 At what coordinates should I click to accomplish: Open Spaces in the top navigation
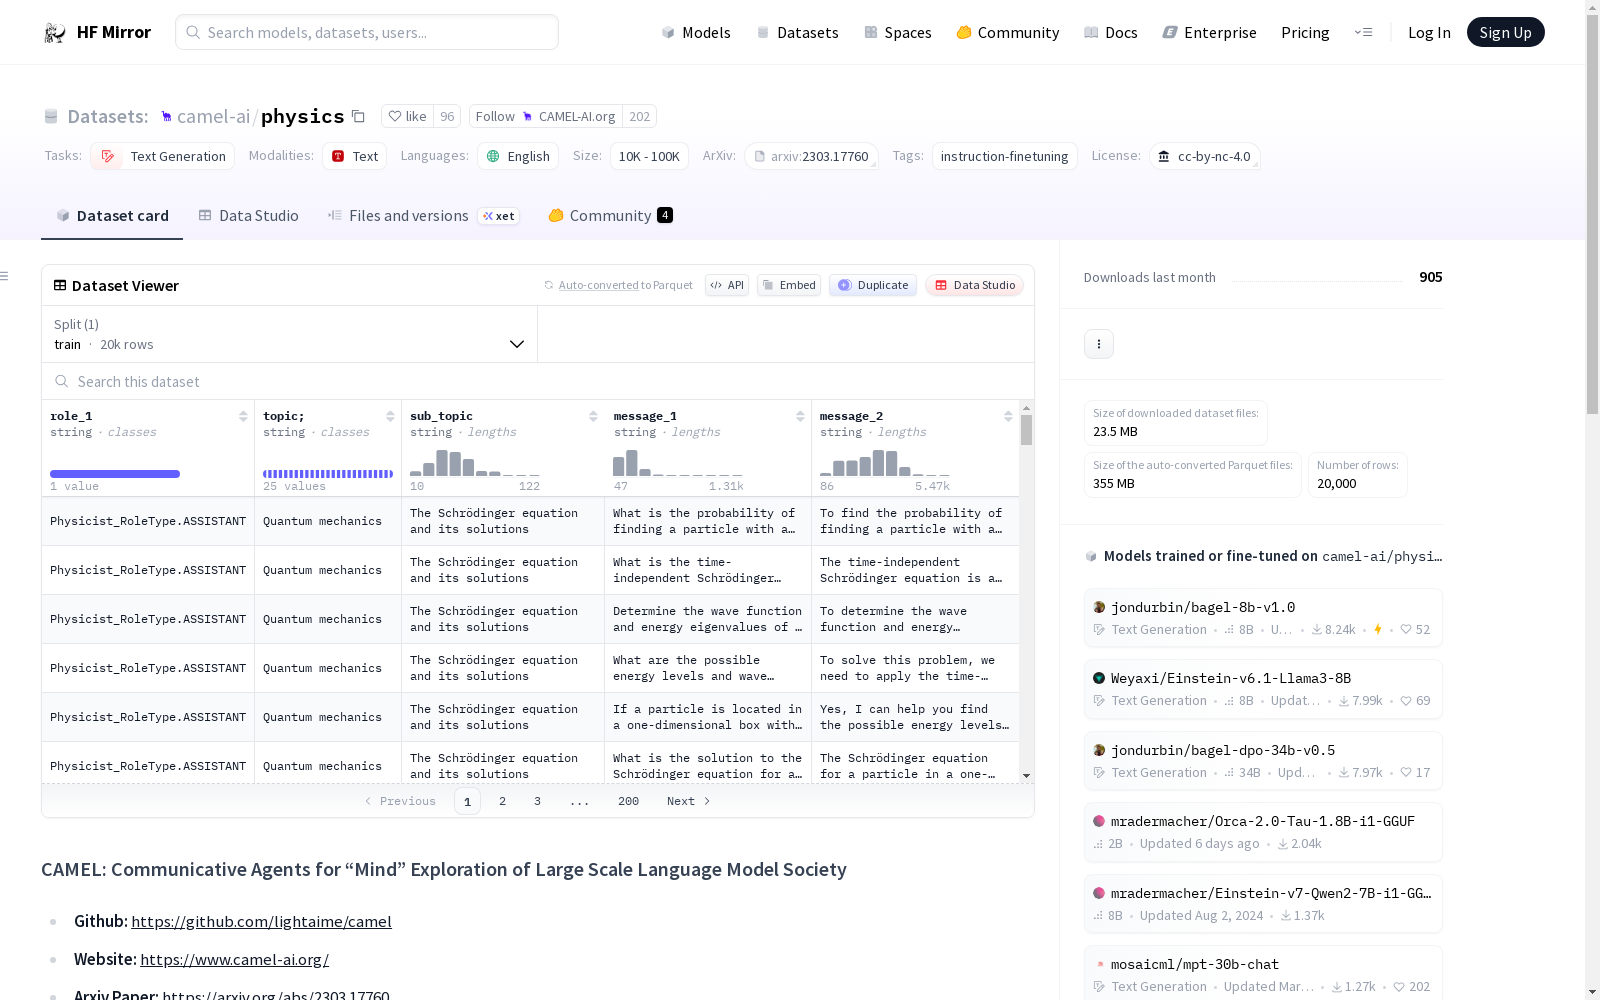898,33
